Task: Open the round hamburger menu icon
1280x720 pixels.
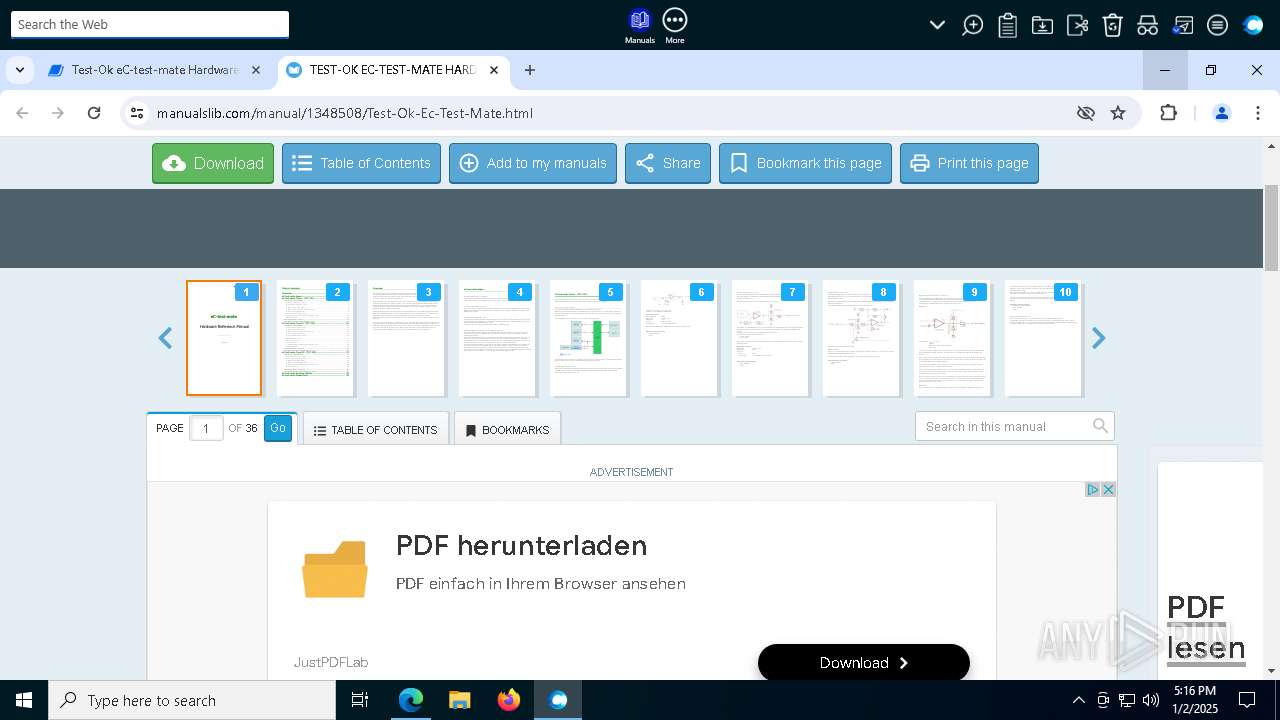Action: 1217,25
